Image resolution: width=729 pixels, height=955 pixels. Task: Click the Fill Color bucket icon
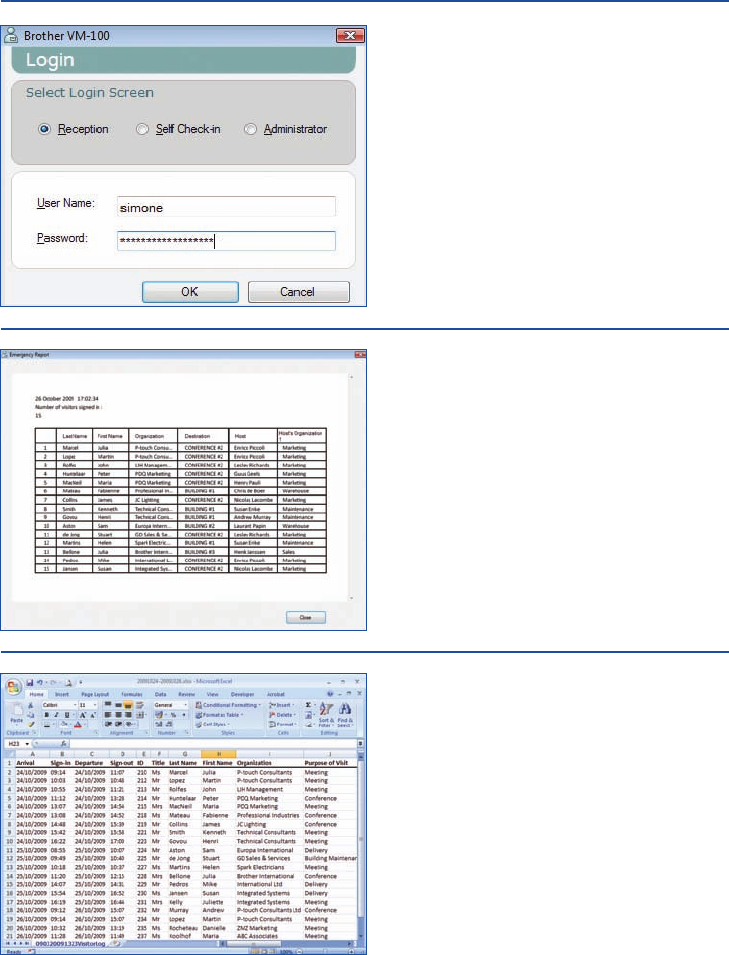[64, 725]
